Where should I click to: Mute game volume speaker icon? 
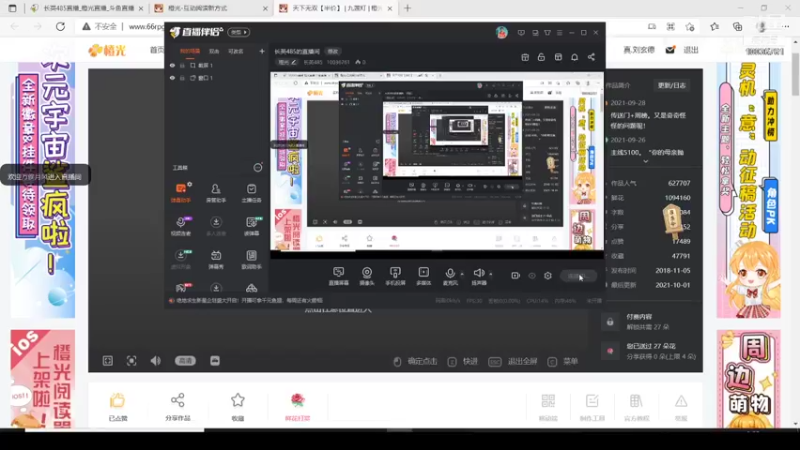156,361
